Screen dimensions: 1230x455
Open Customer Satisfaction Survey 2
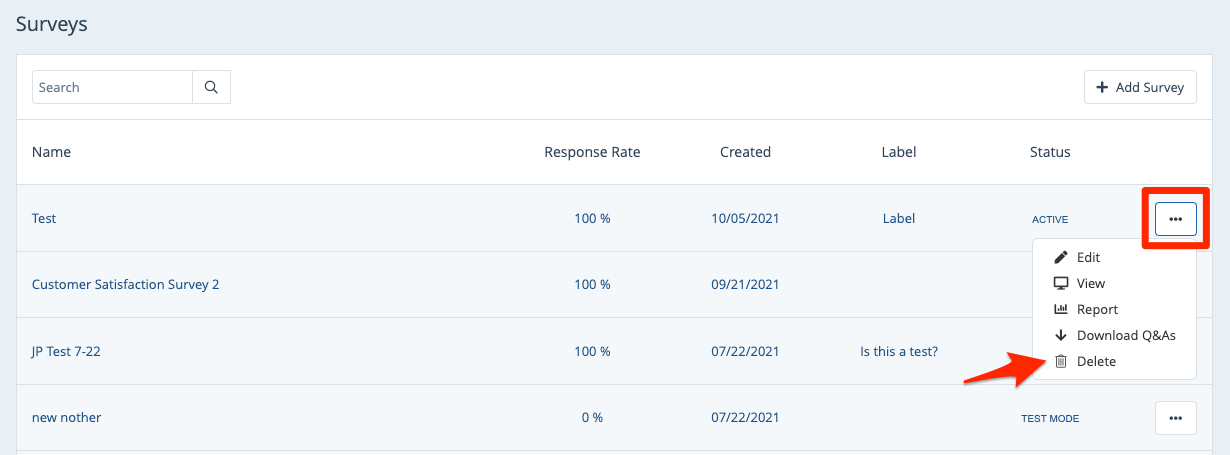tap(125, 284)
